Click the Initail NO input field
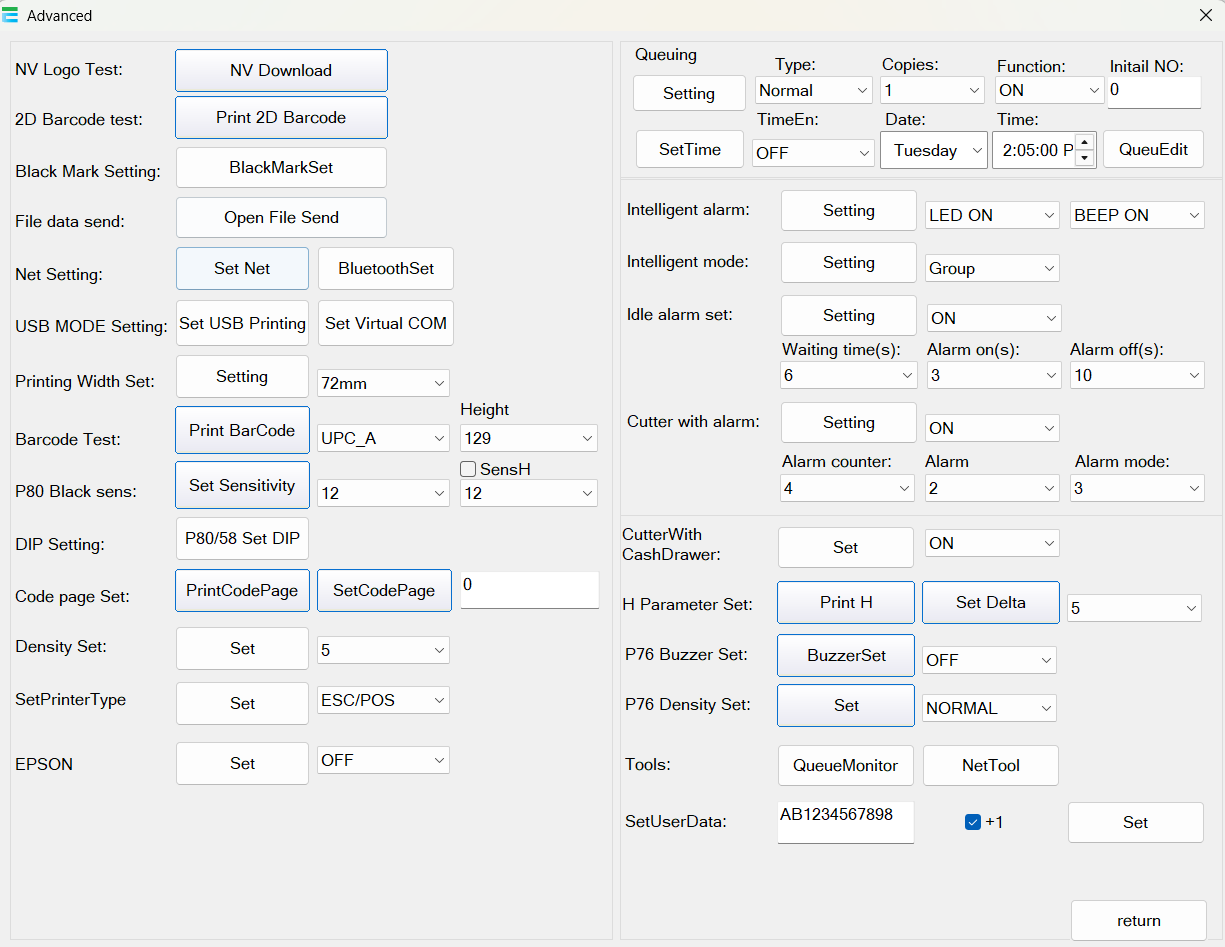This screenshot has height=947, width=1225. coord(1153,92)
